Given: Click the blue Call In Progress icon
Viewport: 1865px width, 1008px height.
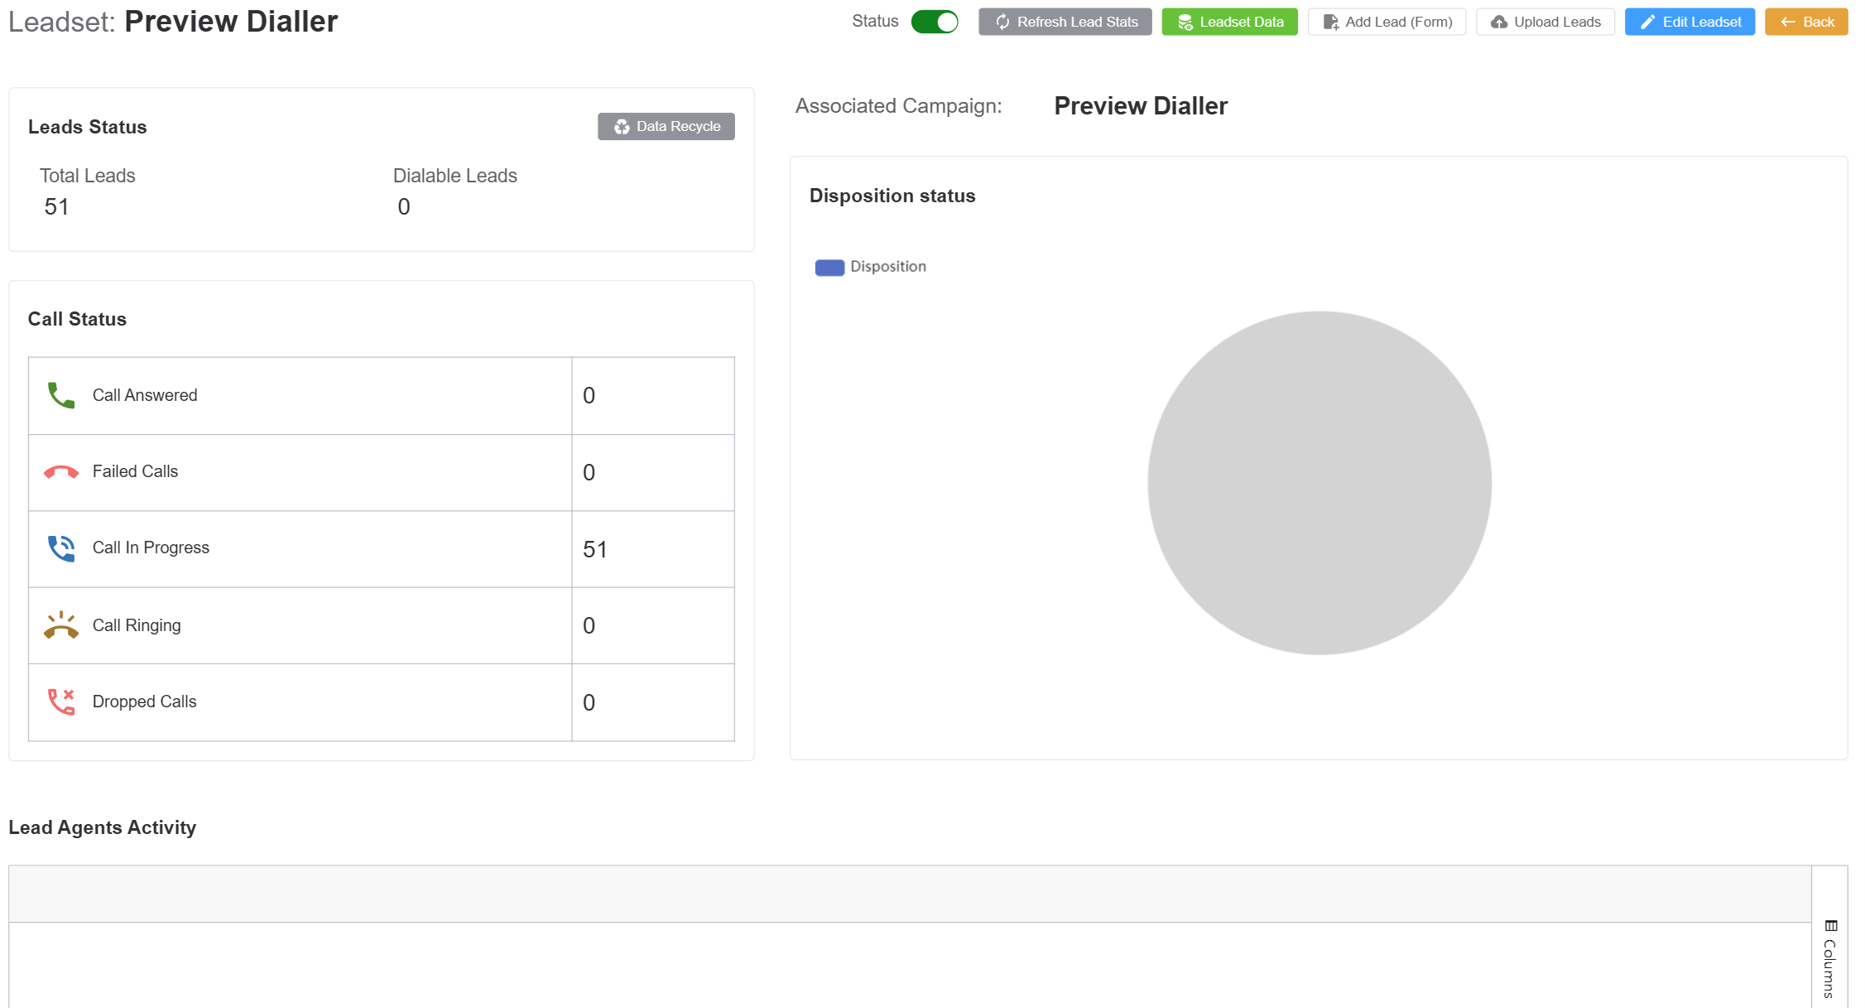Looking at the screenshot, I should pos(61,548).
